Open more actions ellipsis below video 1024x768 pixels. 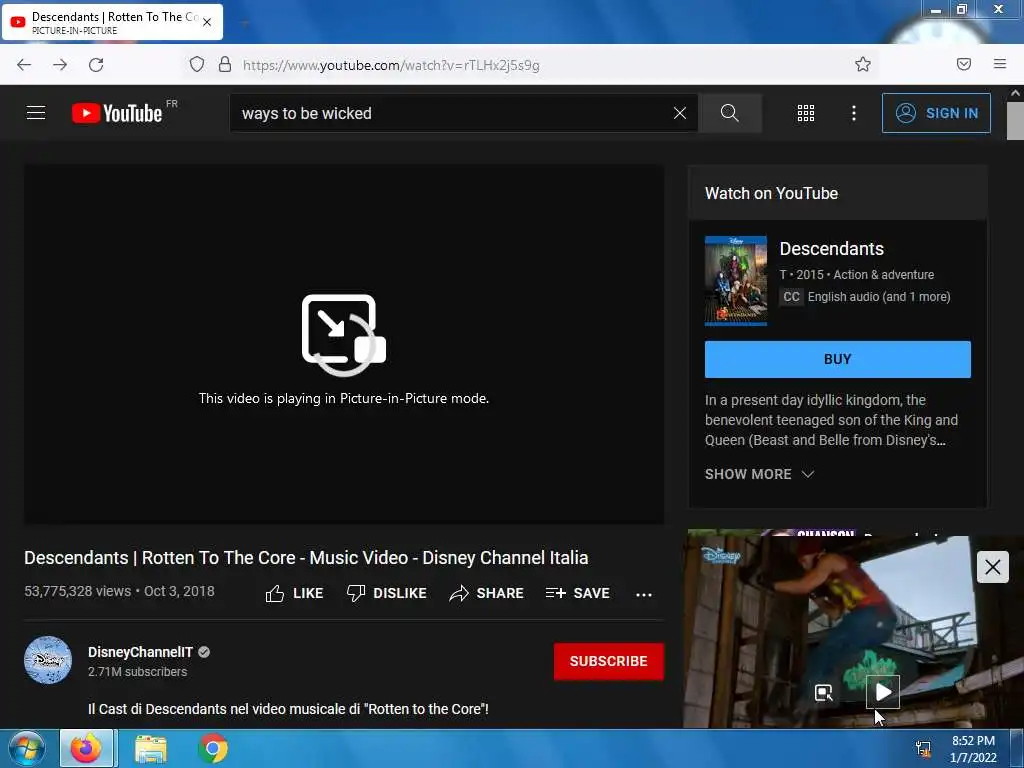pyautogui.click(x=644, y=594)
